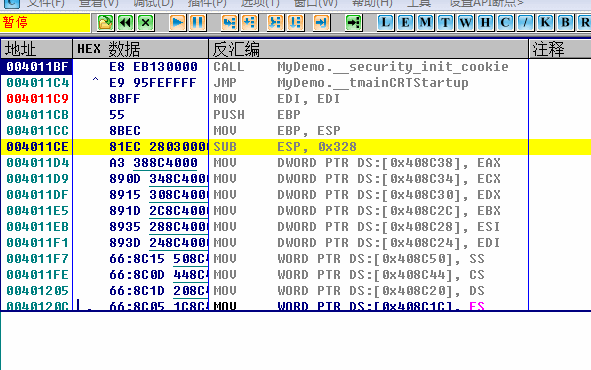591x370 pixels.
Task: Open a file with the folder toolbar icon
Action: 105,23
